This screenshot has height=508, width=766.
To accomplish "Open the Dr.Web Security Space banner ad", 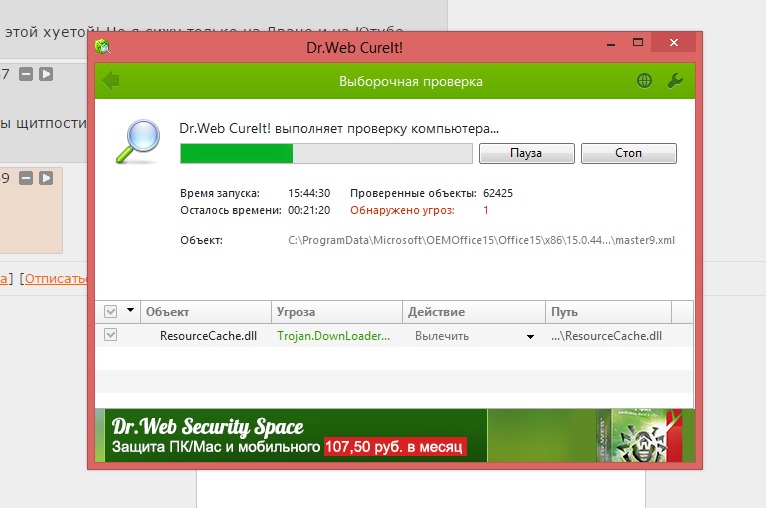I will pyautogui.click(x=395, y=435).
